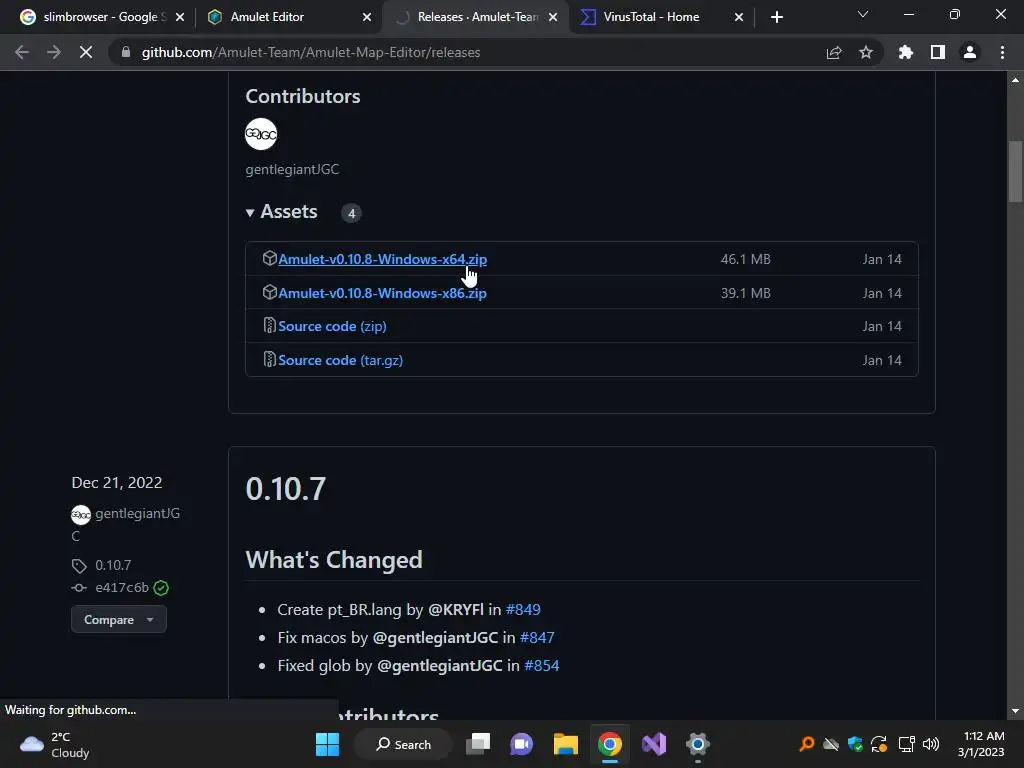Open the gentlegiantJGC author link in the sidebar

click(x=138, y=513)
